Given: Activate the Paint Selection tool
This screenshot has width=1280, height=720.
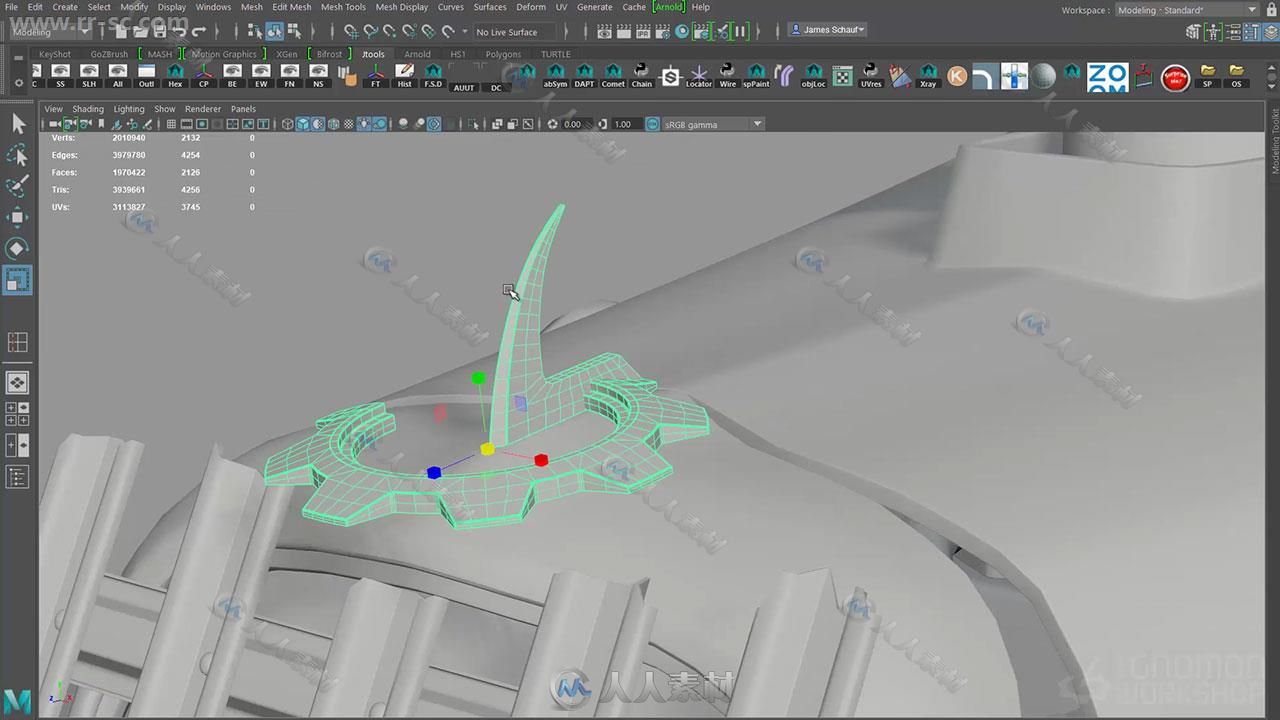Looking at the screenshot, I should (18, 186).
